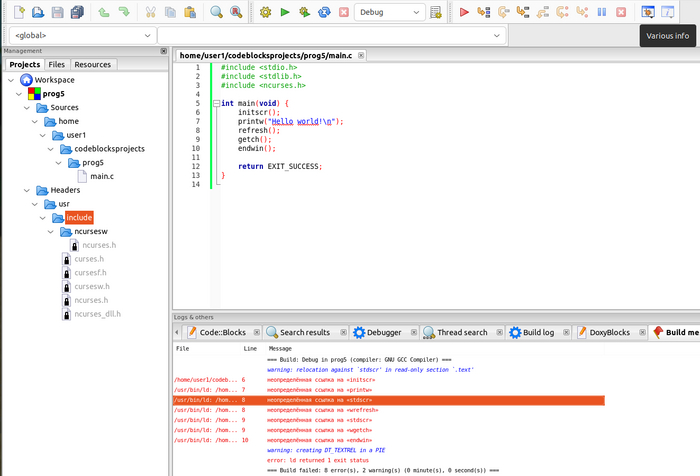Select main.c in the project tree
This screenshot has height=476, width=700.
click(x=101, y=176)
